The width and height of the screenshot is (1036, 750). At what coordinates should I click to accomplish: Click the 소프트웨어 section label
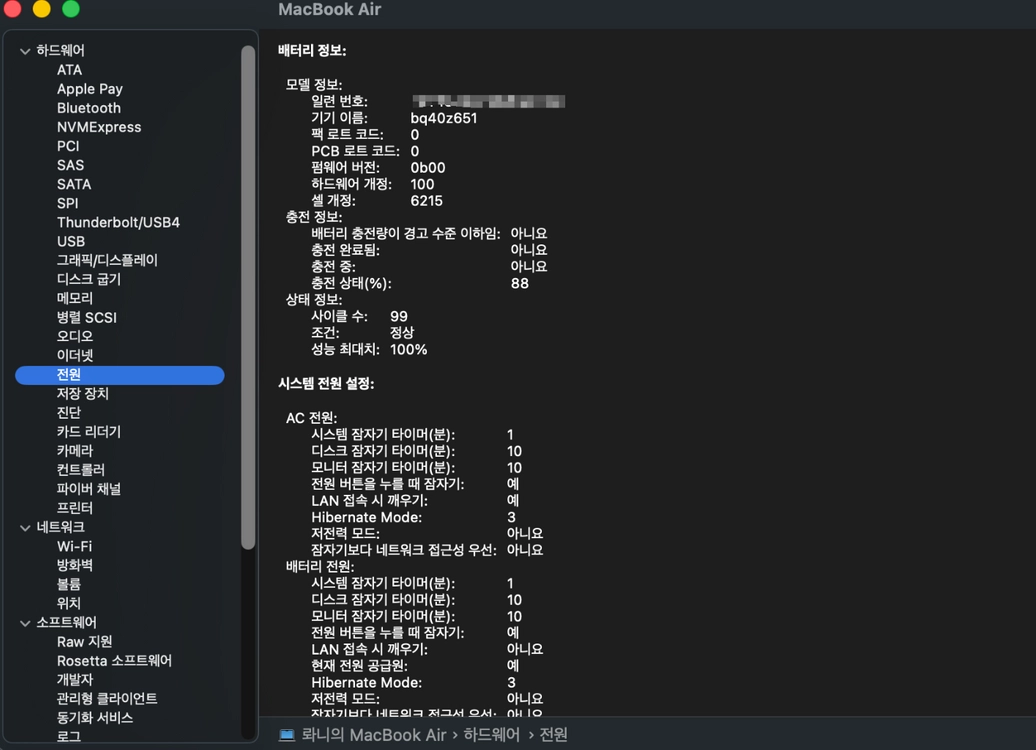66,622
